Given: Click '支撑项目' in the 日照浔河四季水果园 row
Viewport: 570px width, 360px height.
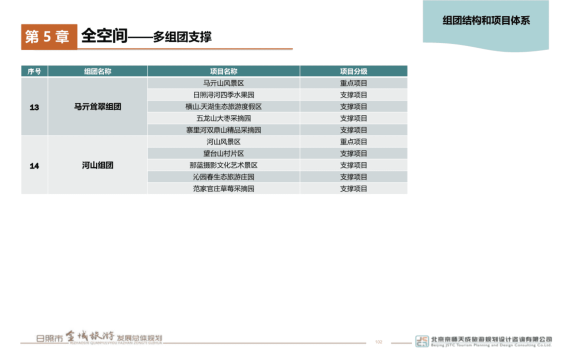Looking at the screenshot, I should click(353, 95).
